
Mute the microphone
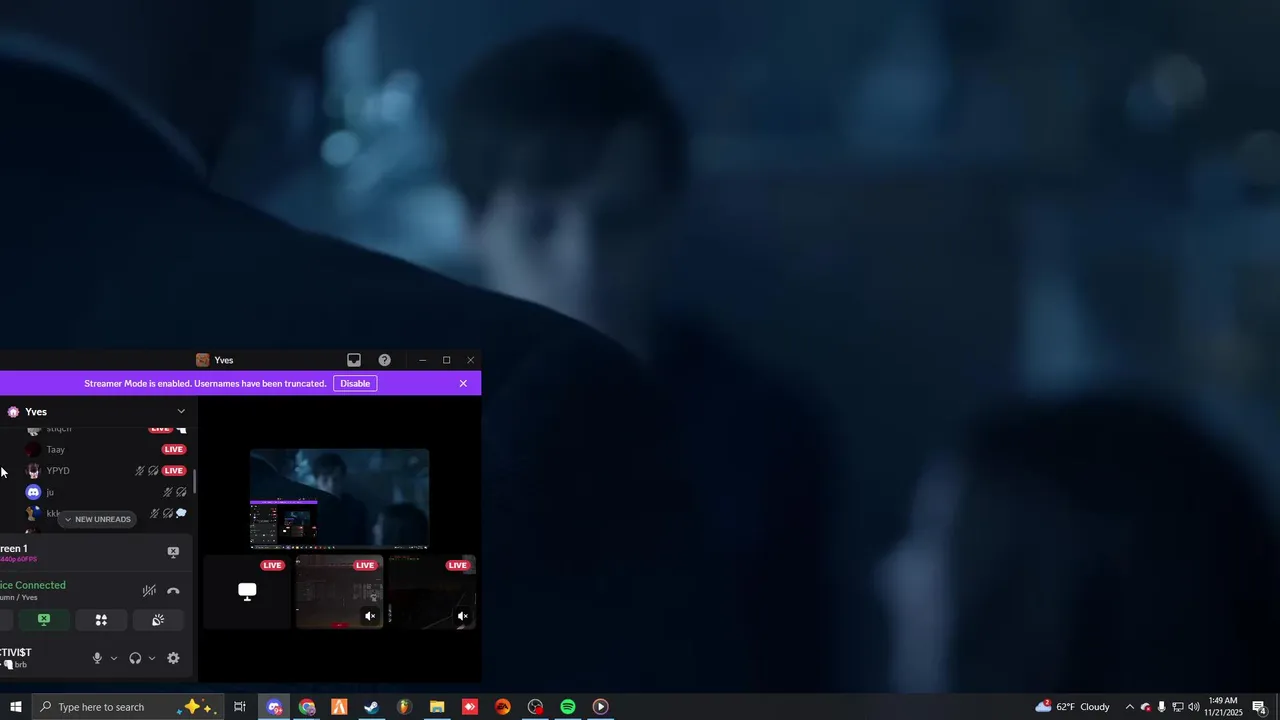click(x=97, y=658)
